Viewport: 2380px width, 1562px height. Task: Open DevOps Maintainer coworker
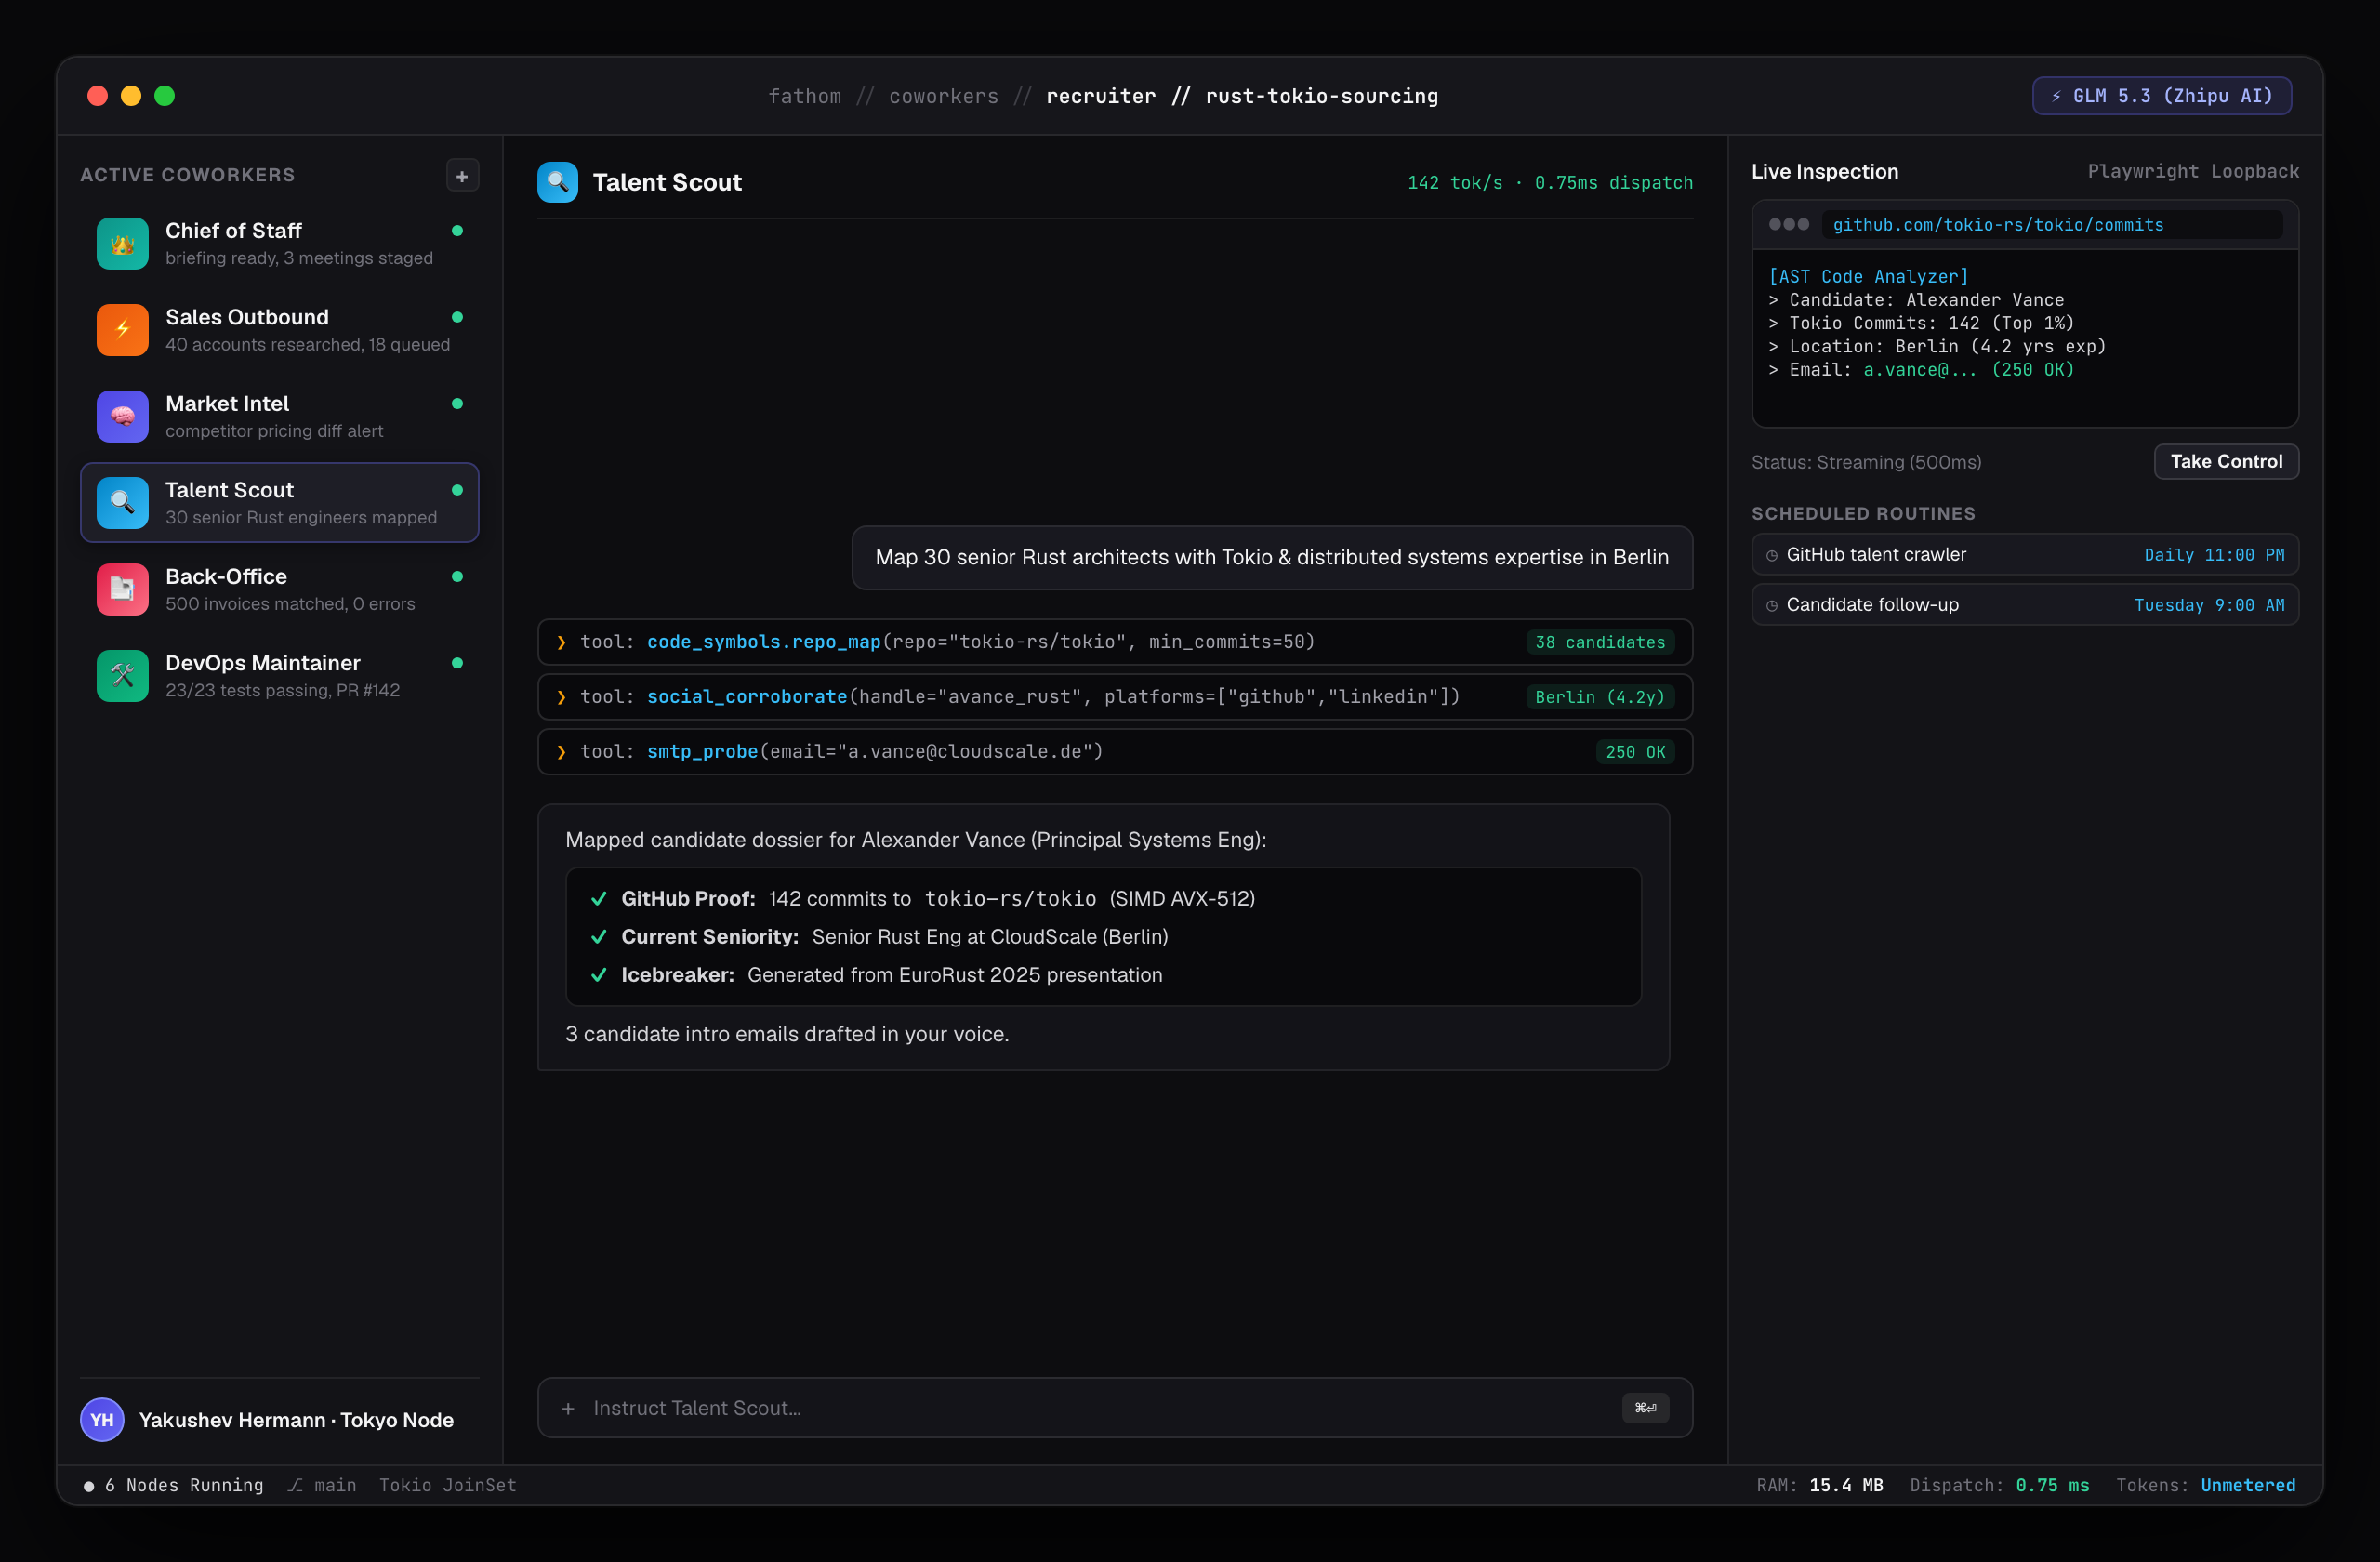point(279,676)
